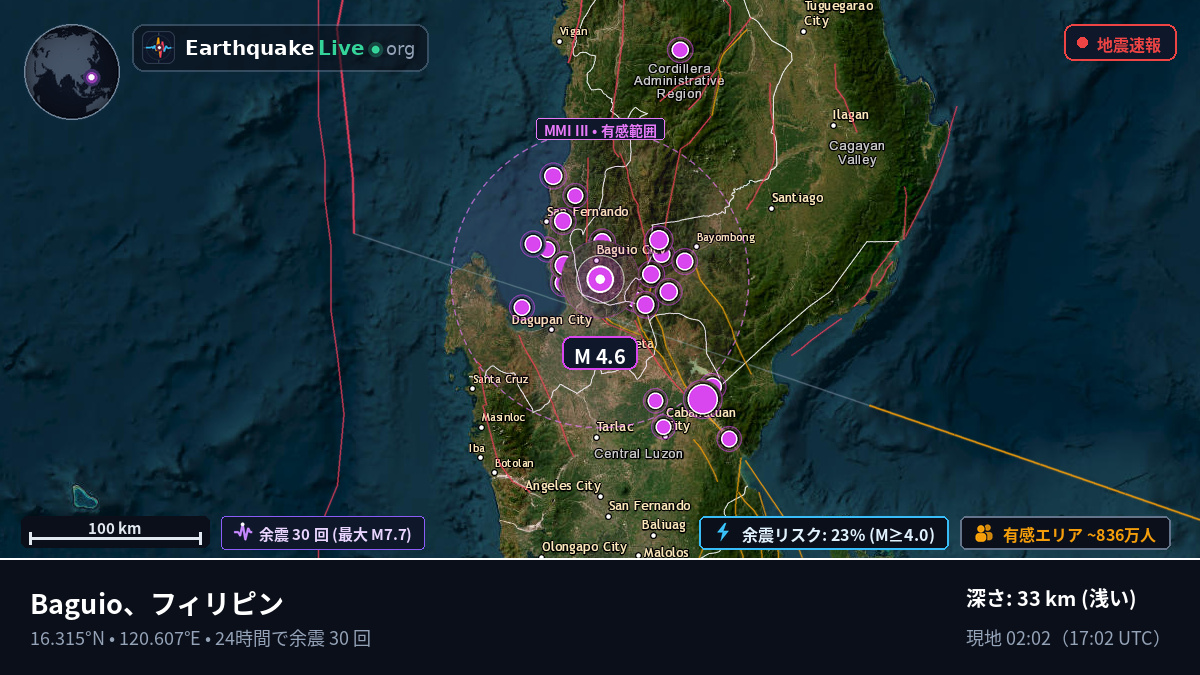Click the Tarlac map label
The image size is (1200, 675).
pos(615,426)
